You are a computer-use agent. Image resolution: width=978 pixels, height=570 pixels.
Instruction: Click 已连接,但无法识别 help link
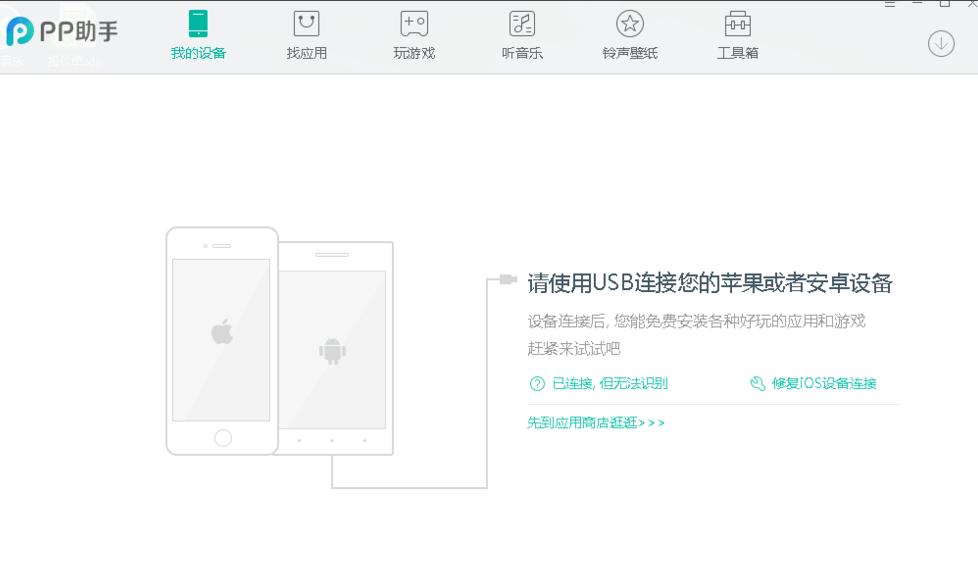610,383
